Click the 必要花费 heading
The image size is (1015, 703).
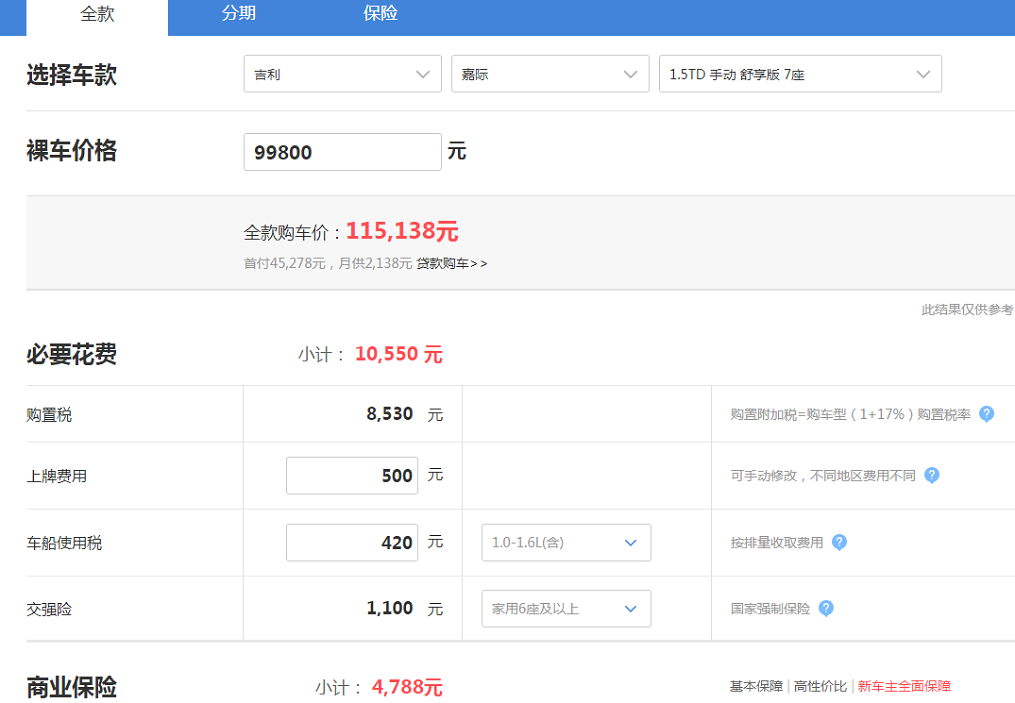[x=72, y=354]
